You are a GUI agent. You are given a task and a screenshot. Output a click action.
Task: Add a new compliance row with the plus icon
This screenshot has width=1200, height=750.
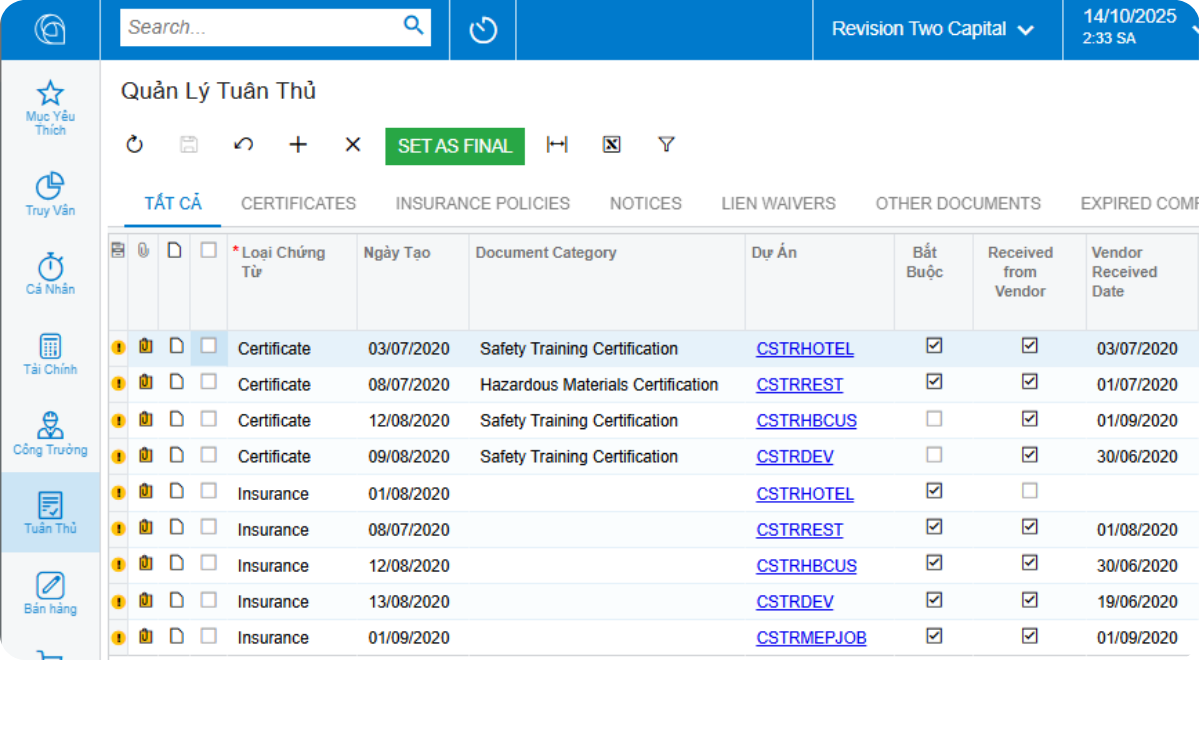(297, 145)
